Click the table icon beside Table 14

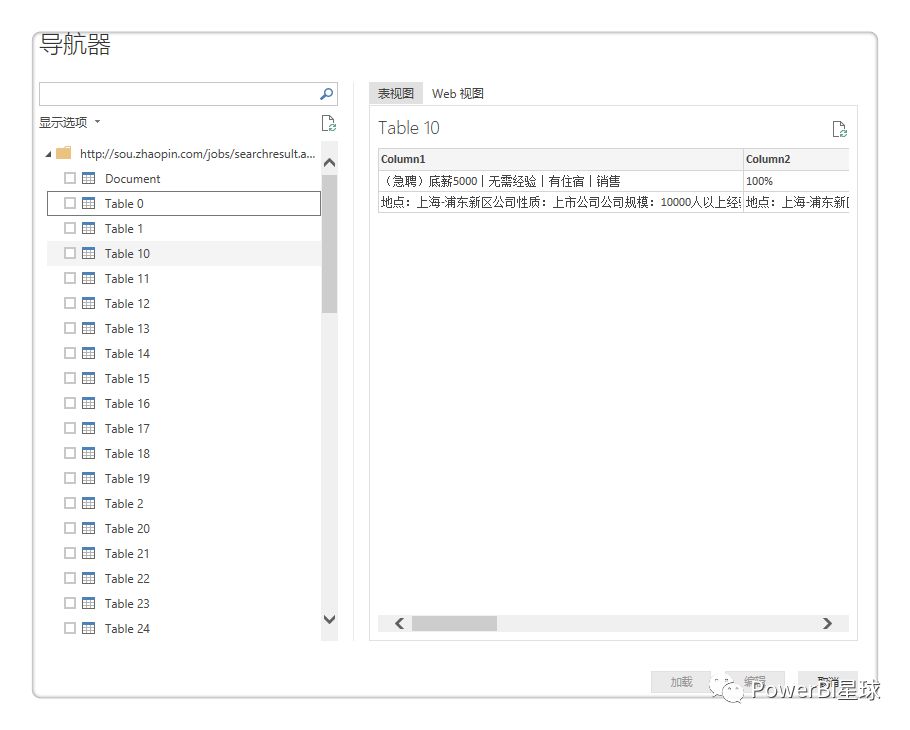tap(88, 353)
